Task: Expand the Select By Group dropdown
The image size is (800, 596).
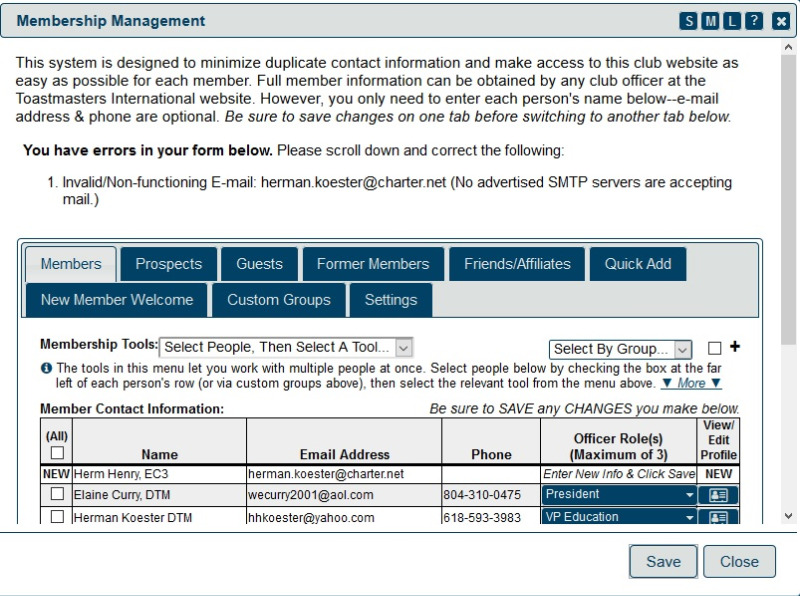Action: tap(620, 349)
